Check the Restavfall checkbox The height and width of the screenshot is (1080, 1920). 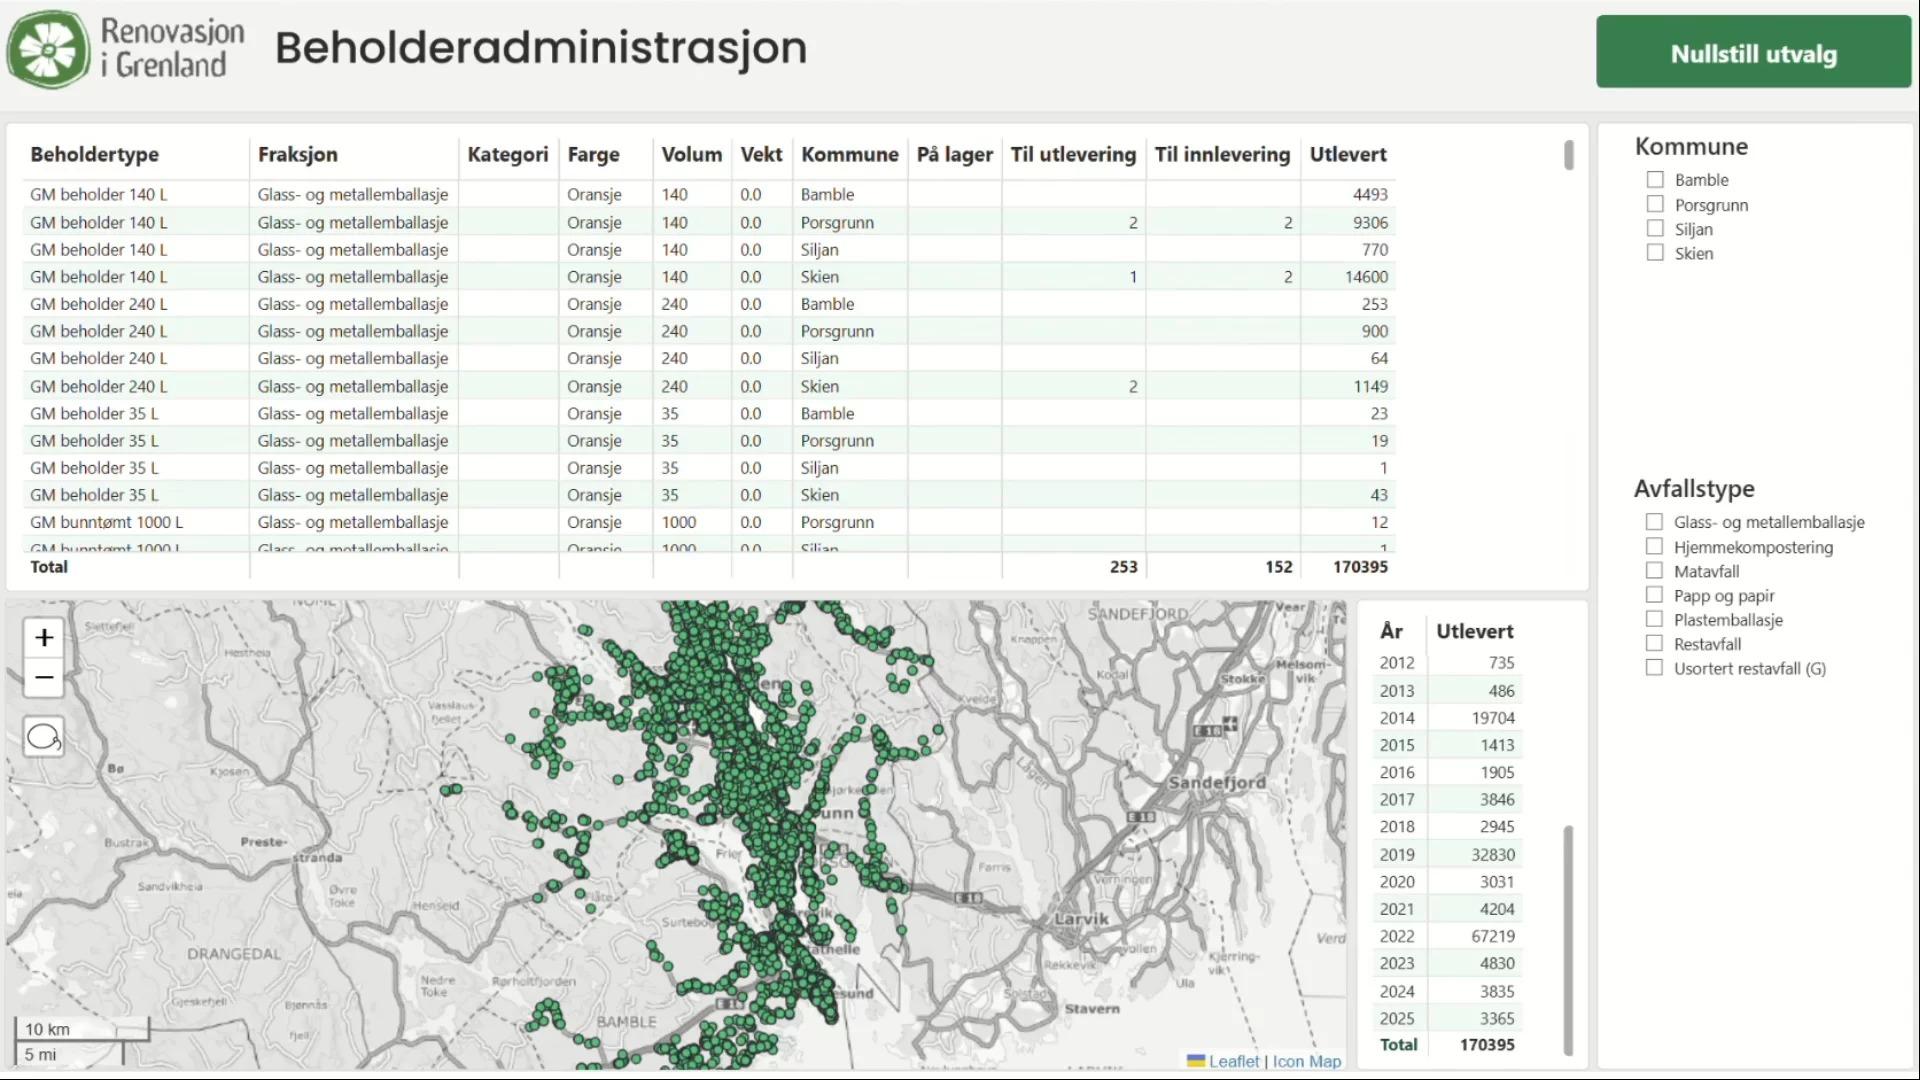[x=1654, y=644]
